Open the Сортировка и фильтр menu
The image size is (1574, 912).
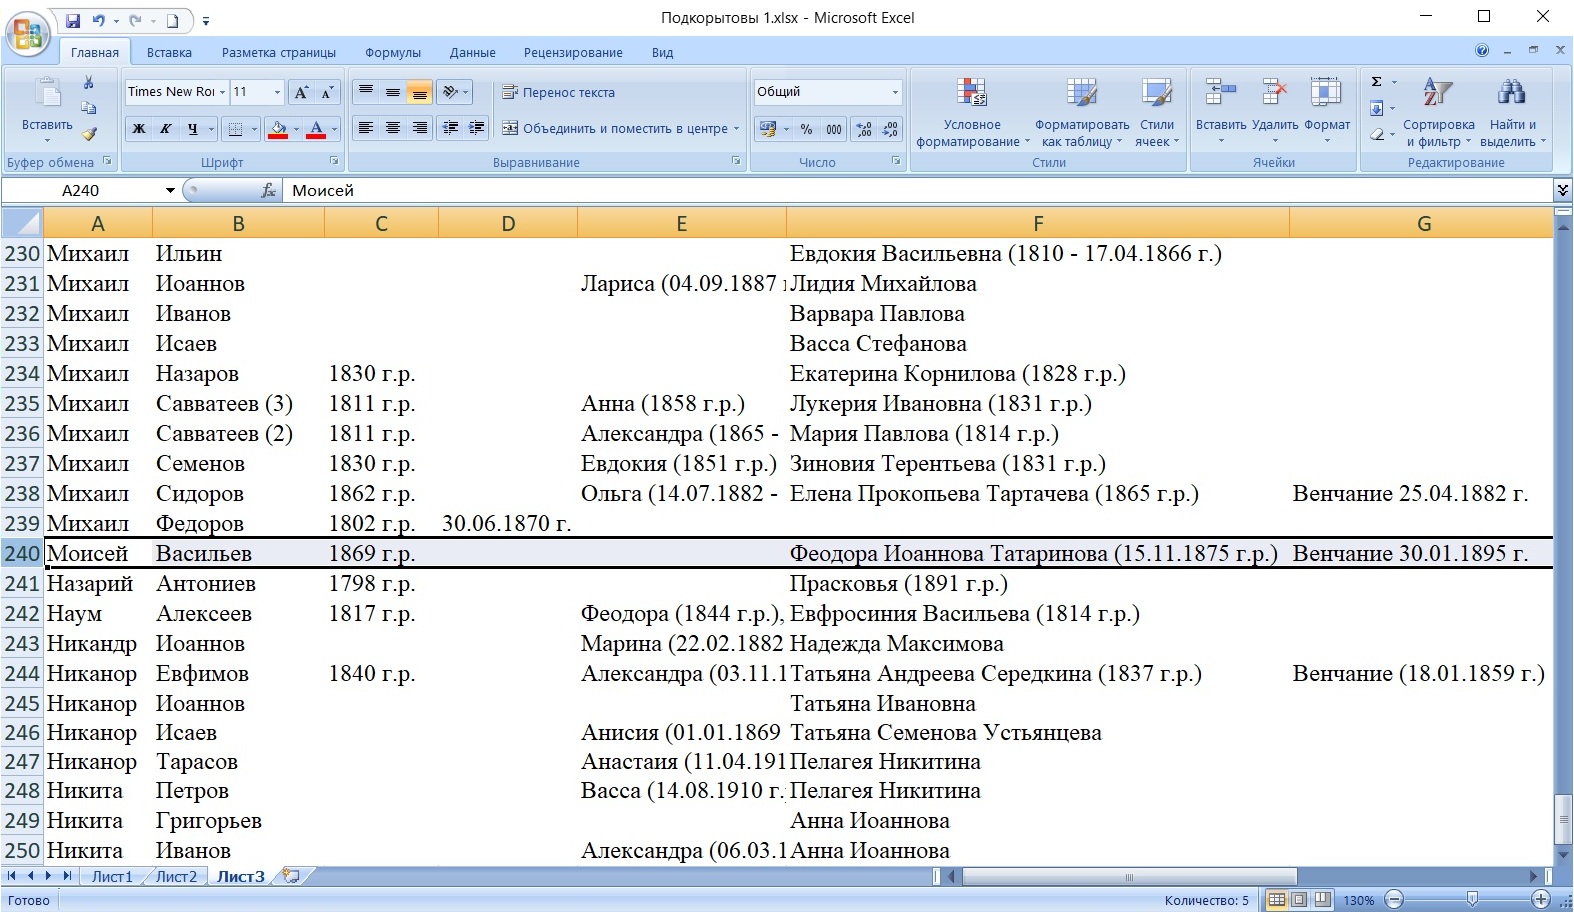click(1438, 112)
